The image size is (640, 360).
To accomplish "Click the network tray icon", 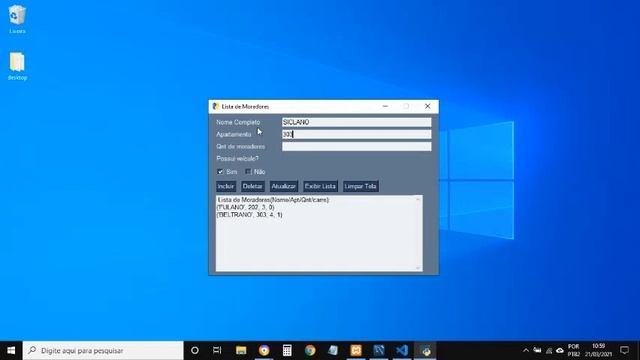I will [549, 350].
